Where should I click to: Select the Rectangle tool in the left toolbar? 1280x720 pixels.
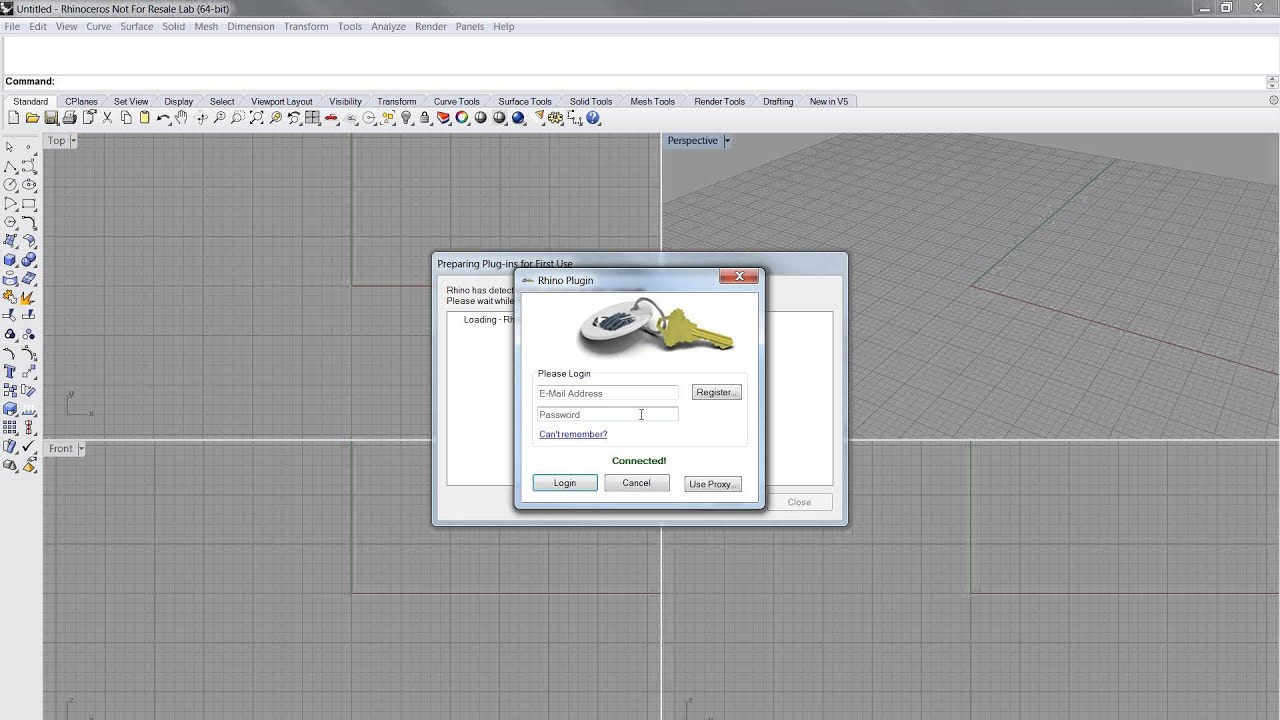[x=29, y=203]
